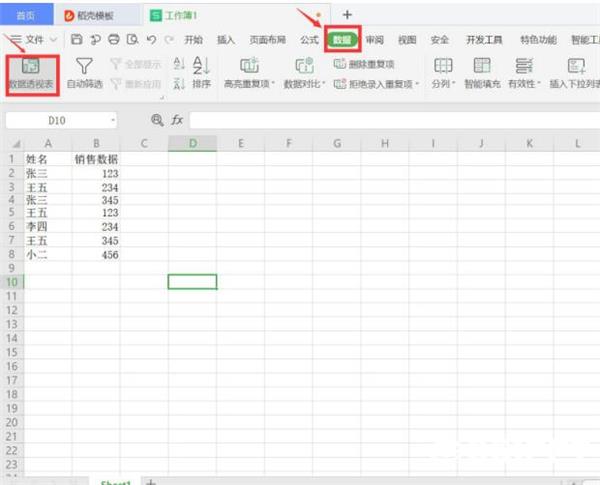The width and height of the screenshot is (600, 485).
Task: Click the save icon in quick toolbar
Action: coord(77,39)
